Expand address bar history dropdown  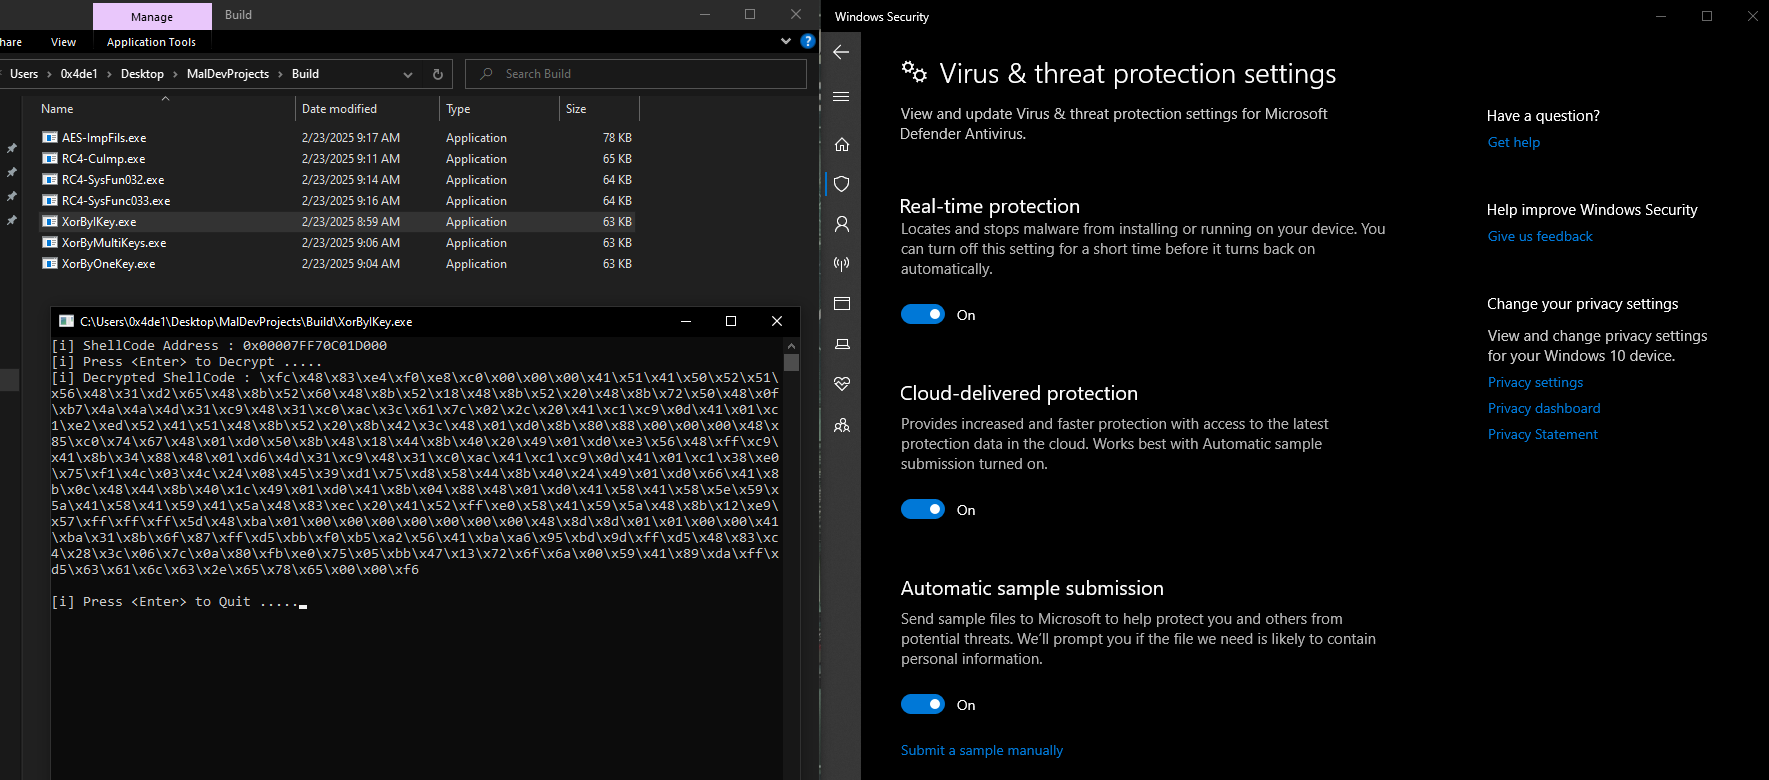click(x=408, y=74)
